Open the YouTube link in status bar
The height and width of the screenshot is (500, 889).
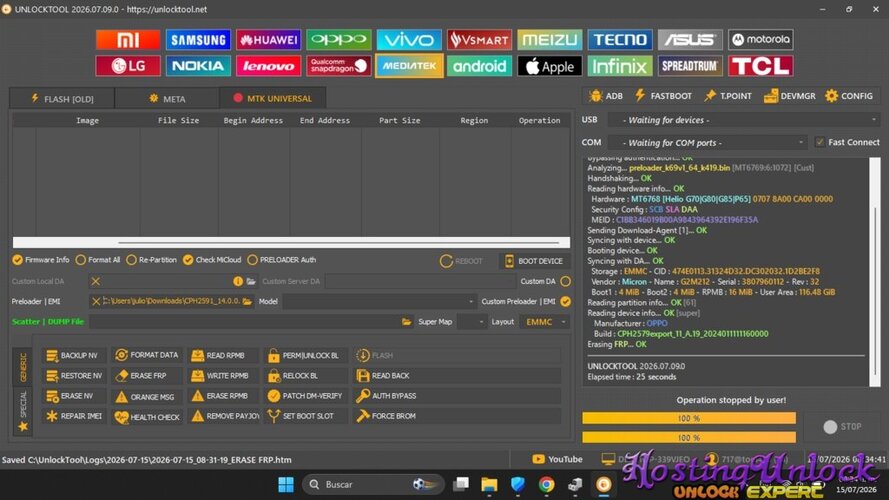[557, 459]
